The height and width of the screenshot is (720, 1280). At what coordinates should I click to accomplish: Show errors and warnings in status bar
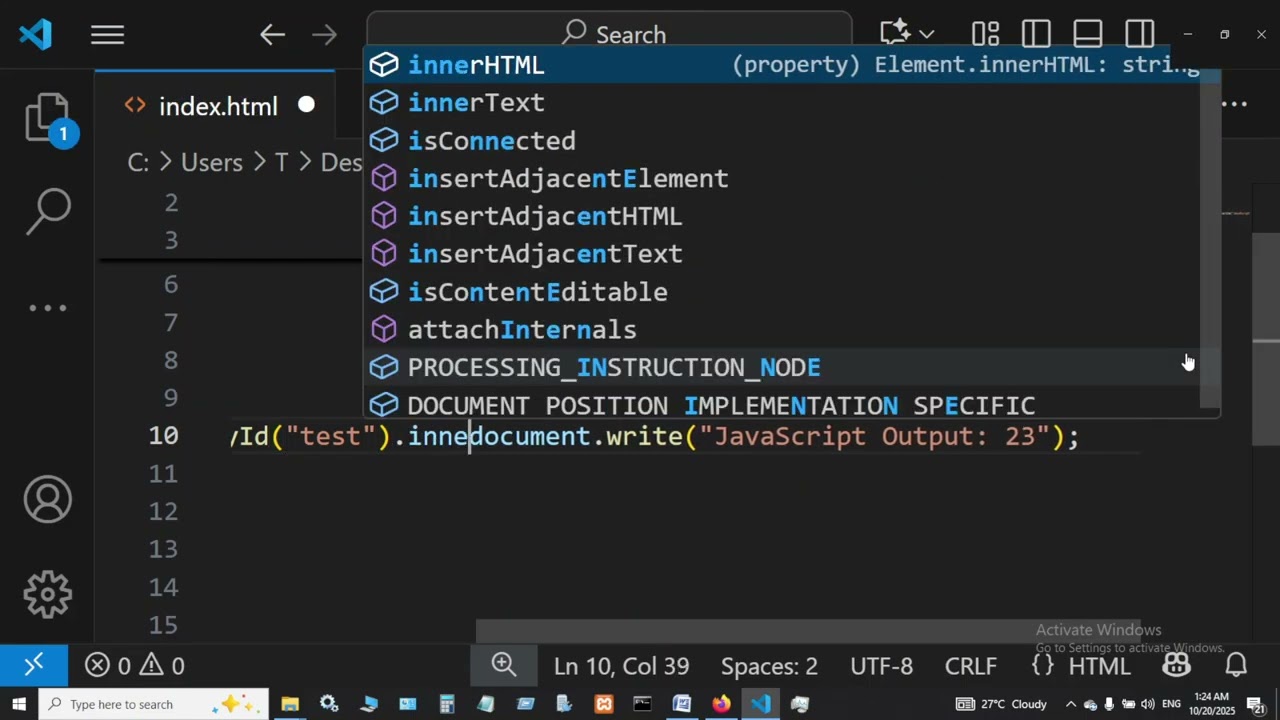click(134, 666)
